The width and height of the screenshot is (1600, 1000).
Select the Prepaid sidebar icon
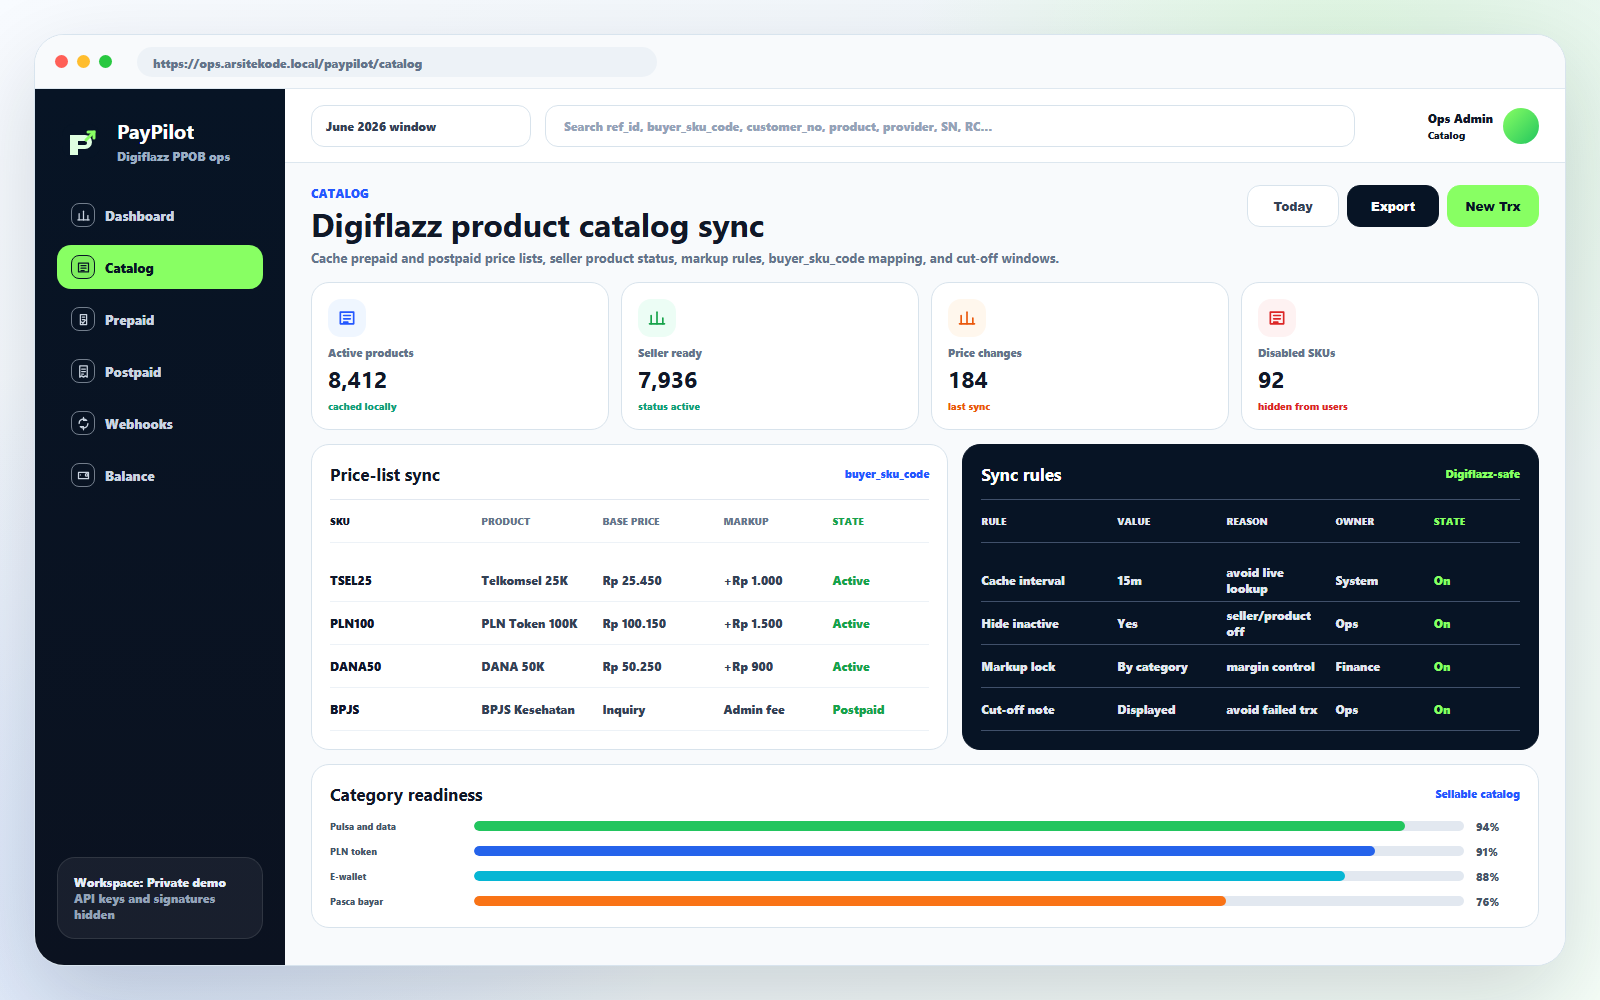pyautogui.click(x=83, y=319)
